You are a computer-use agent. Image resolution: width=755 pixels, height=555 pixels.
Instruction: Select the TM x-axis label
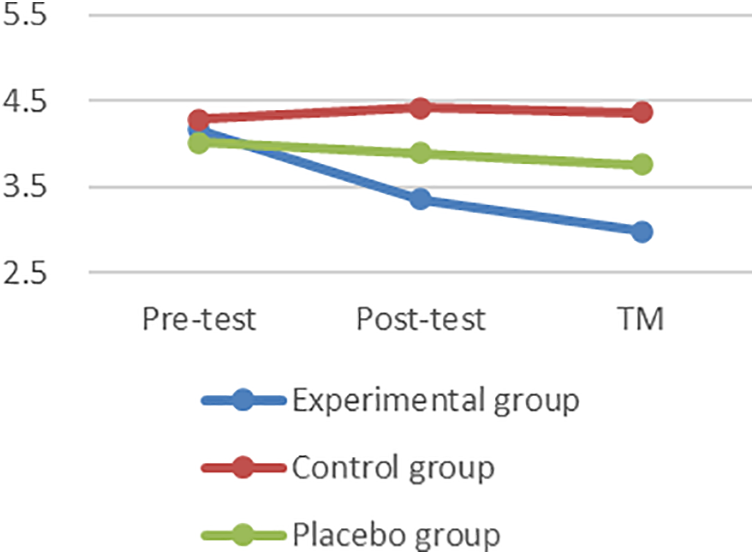pyautogui.click(x=641, y=319)
